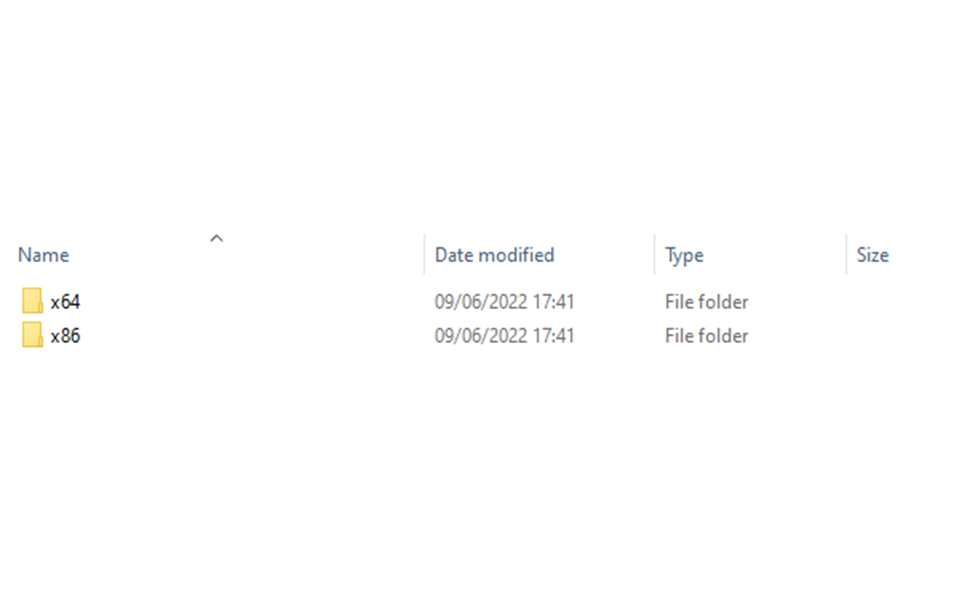970x600 pixels.
Task: Click divider between Date modified and Type
Action: (x=655, y=254)
